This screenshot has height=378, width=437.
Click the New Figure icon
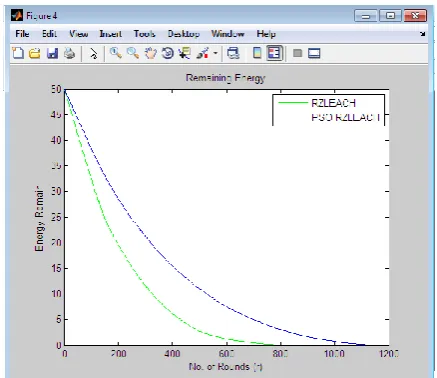pos(18,53)
